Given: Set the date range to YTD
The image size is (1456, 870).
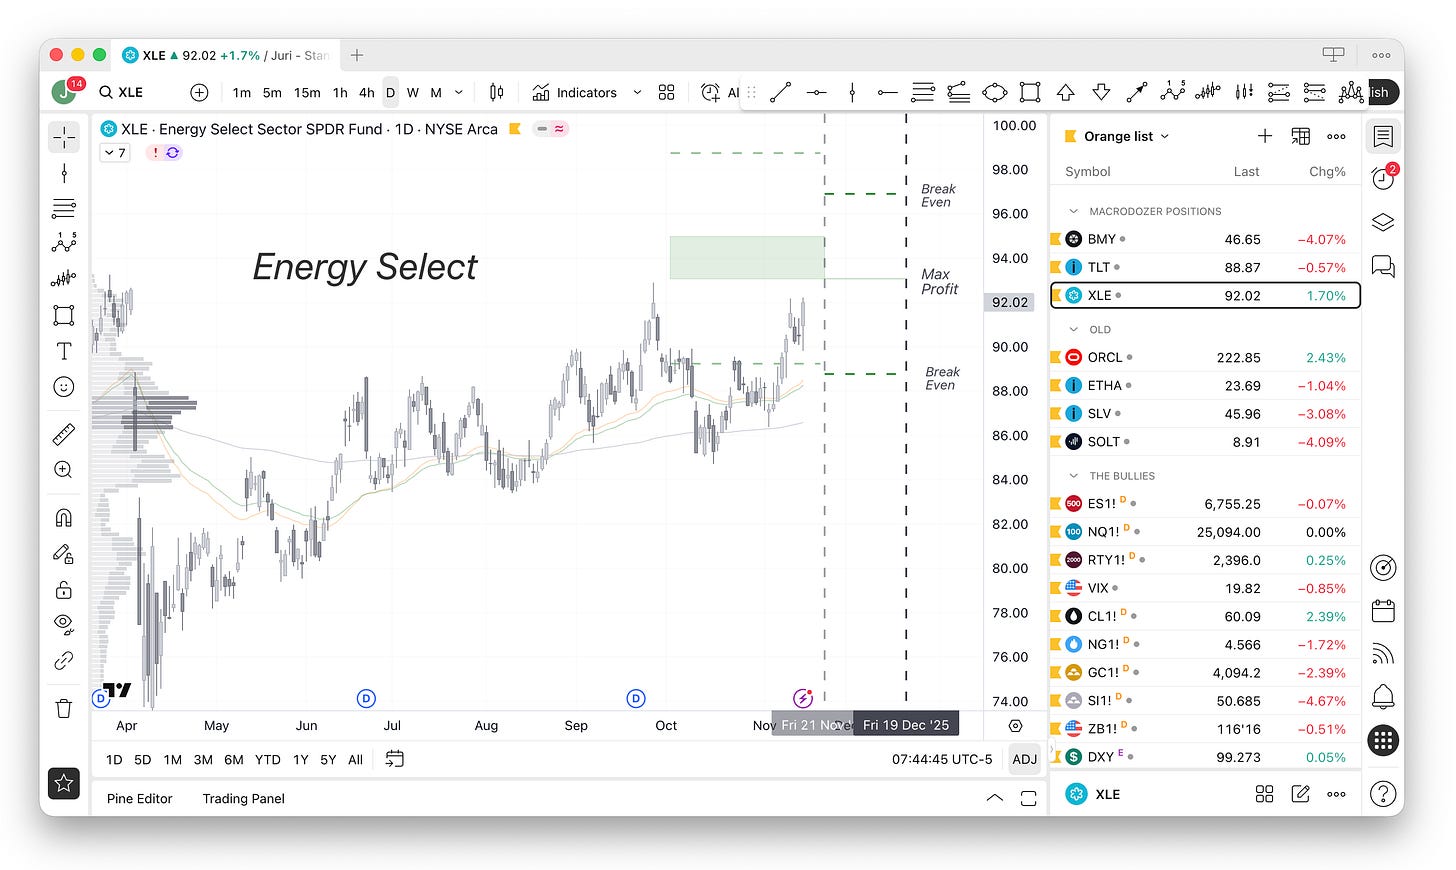Looking at the screenshot, I should pos(267,759).
